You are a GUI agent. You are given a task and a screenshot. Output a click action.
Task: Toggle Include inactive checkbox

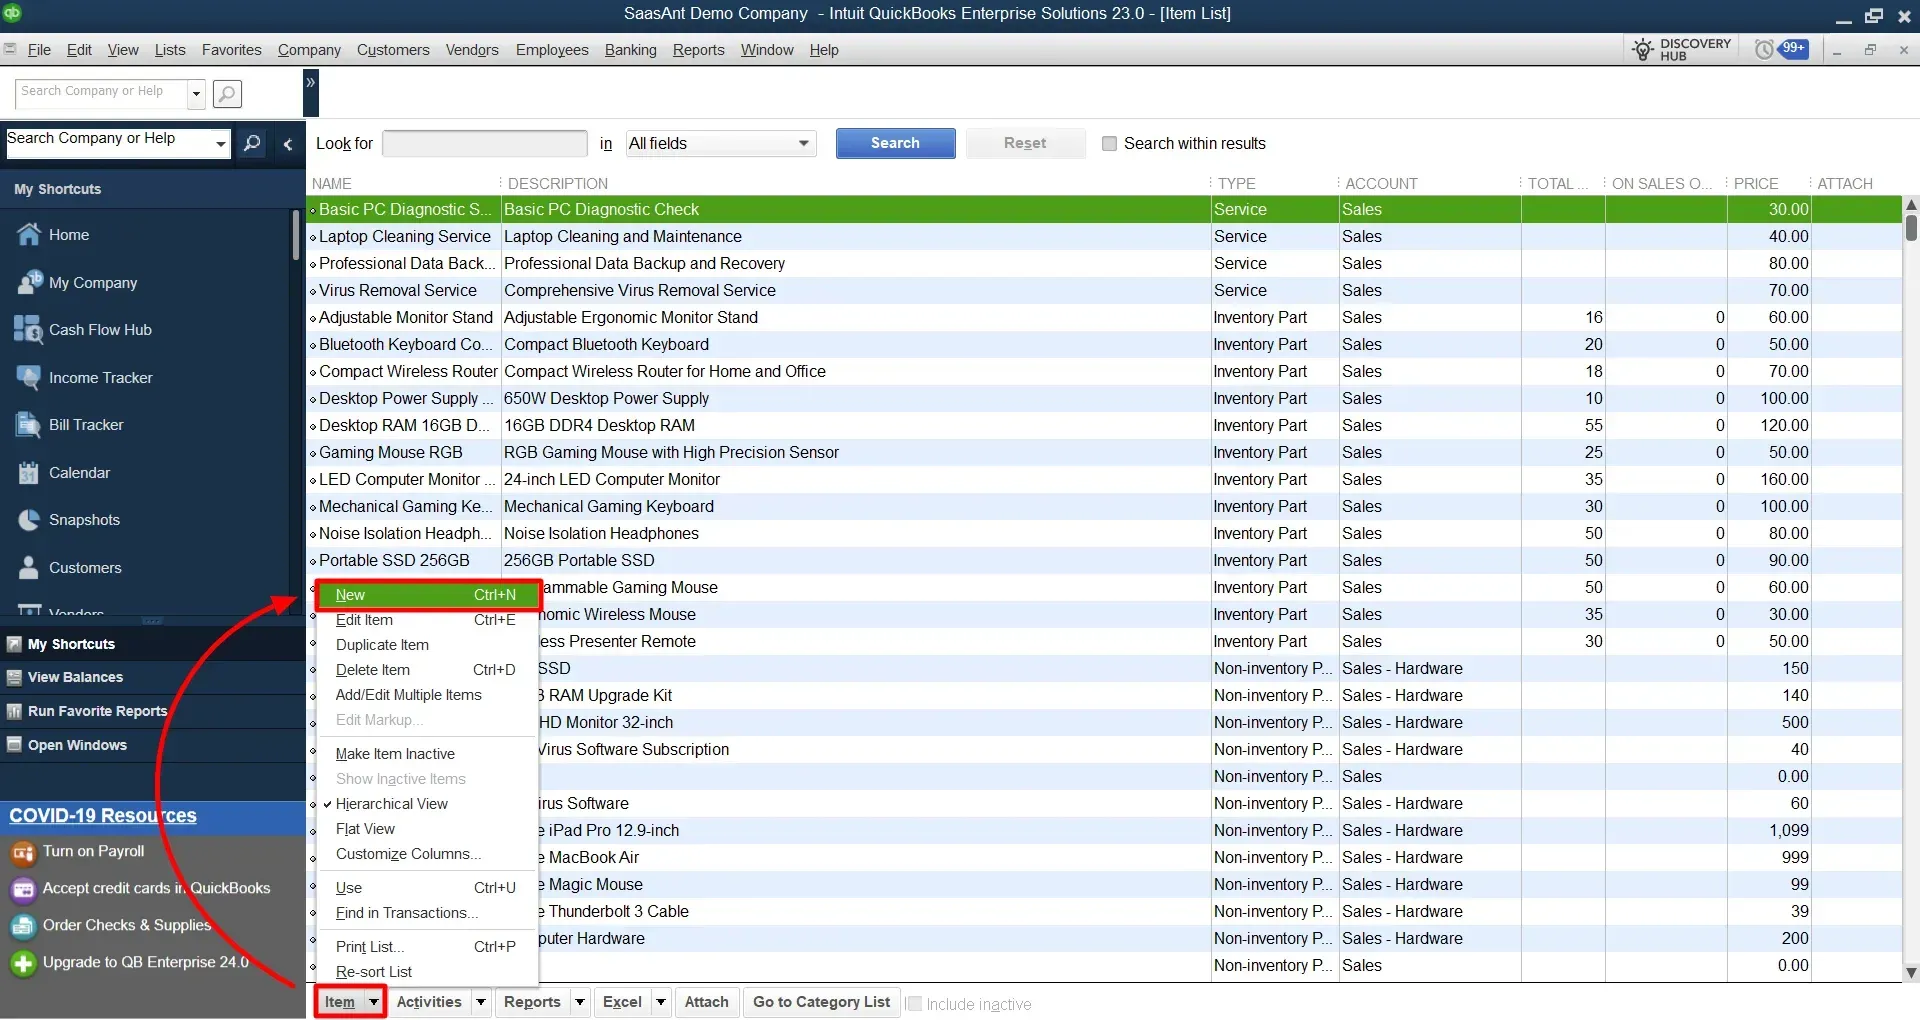click(913, 1004)
